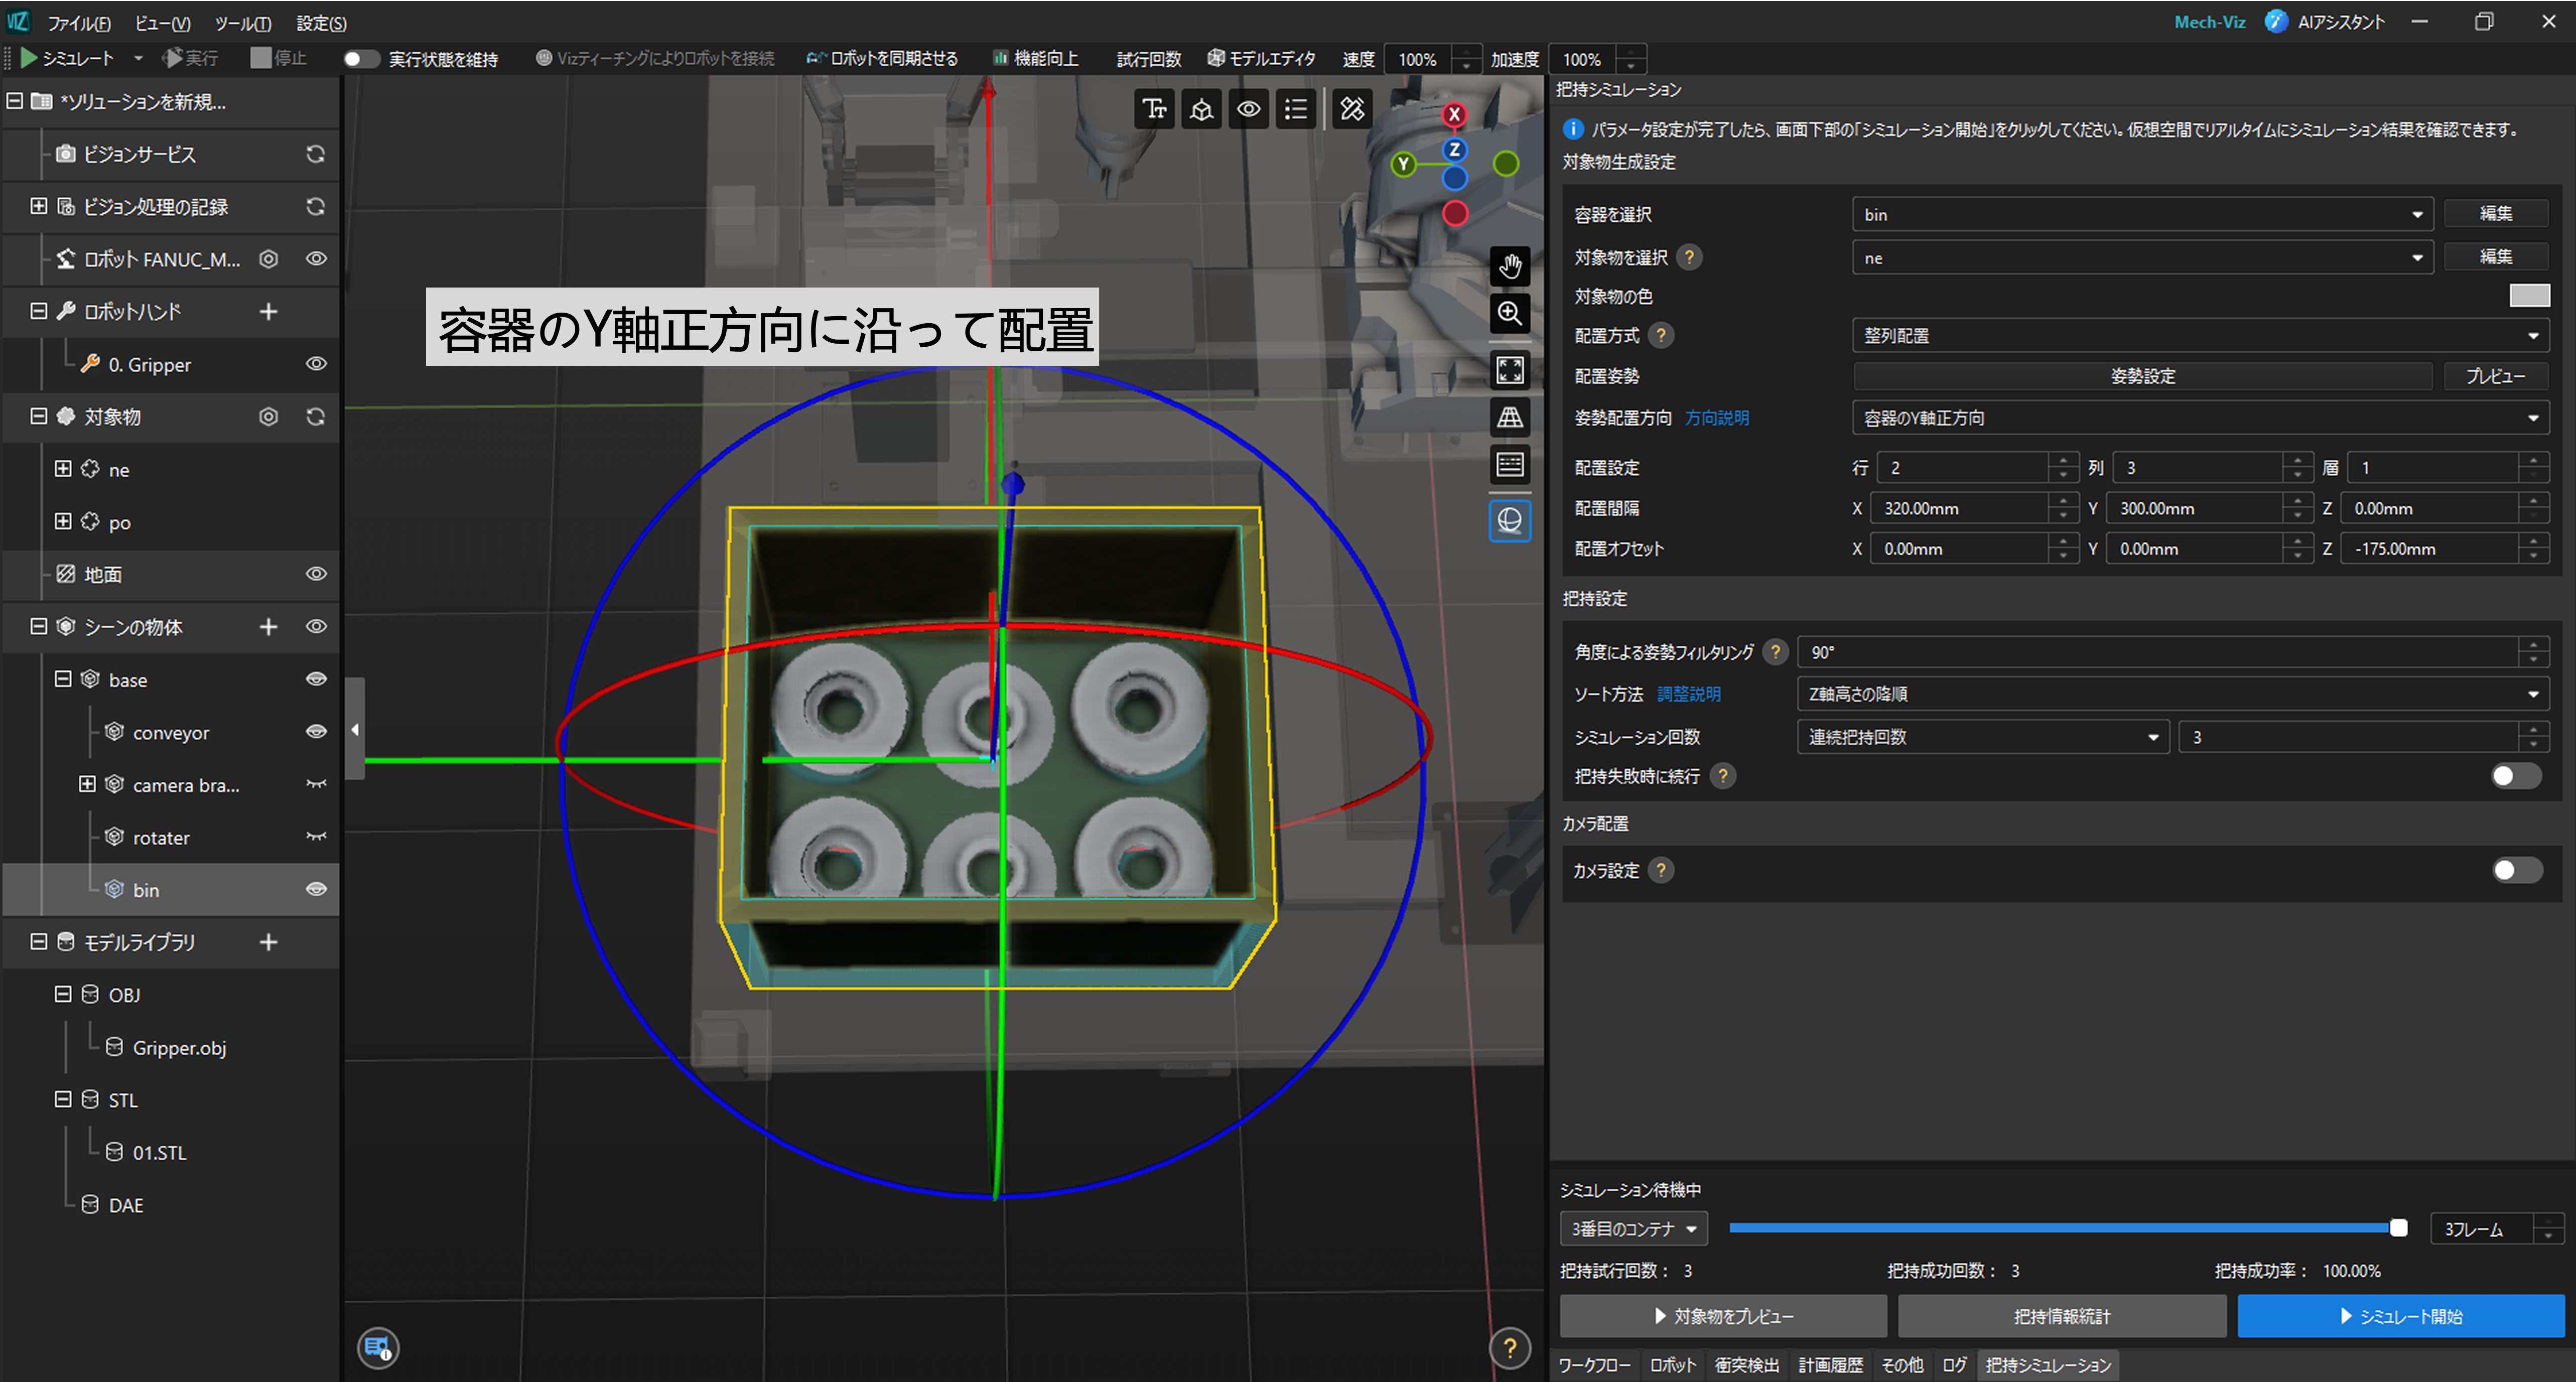Select the pan hand tool
This screenshot has width=2576, height=1382.
click(x=1509, y=266)
